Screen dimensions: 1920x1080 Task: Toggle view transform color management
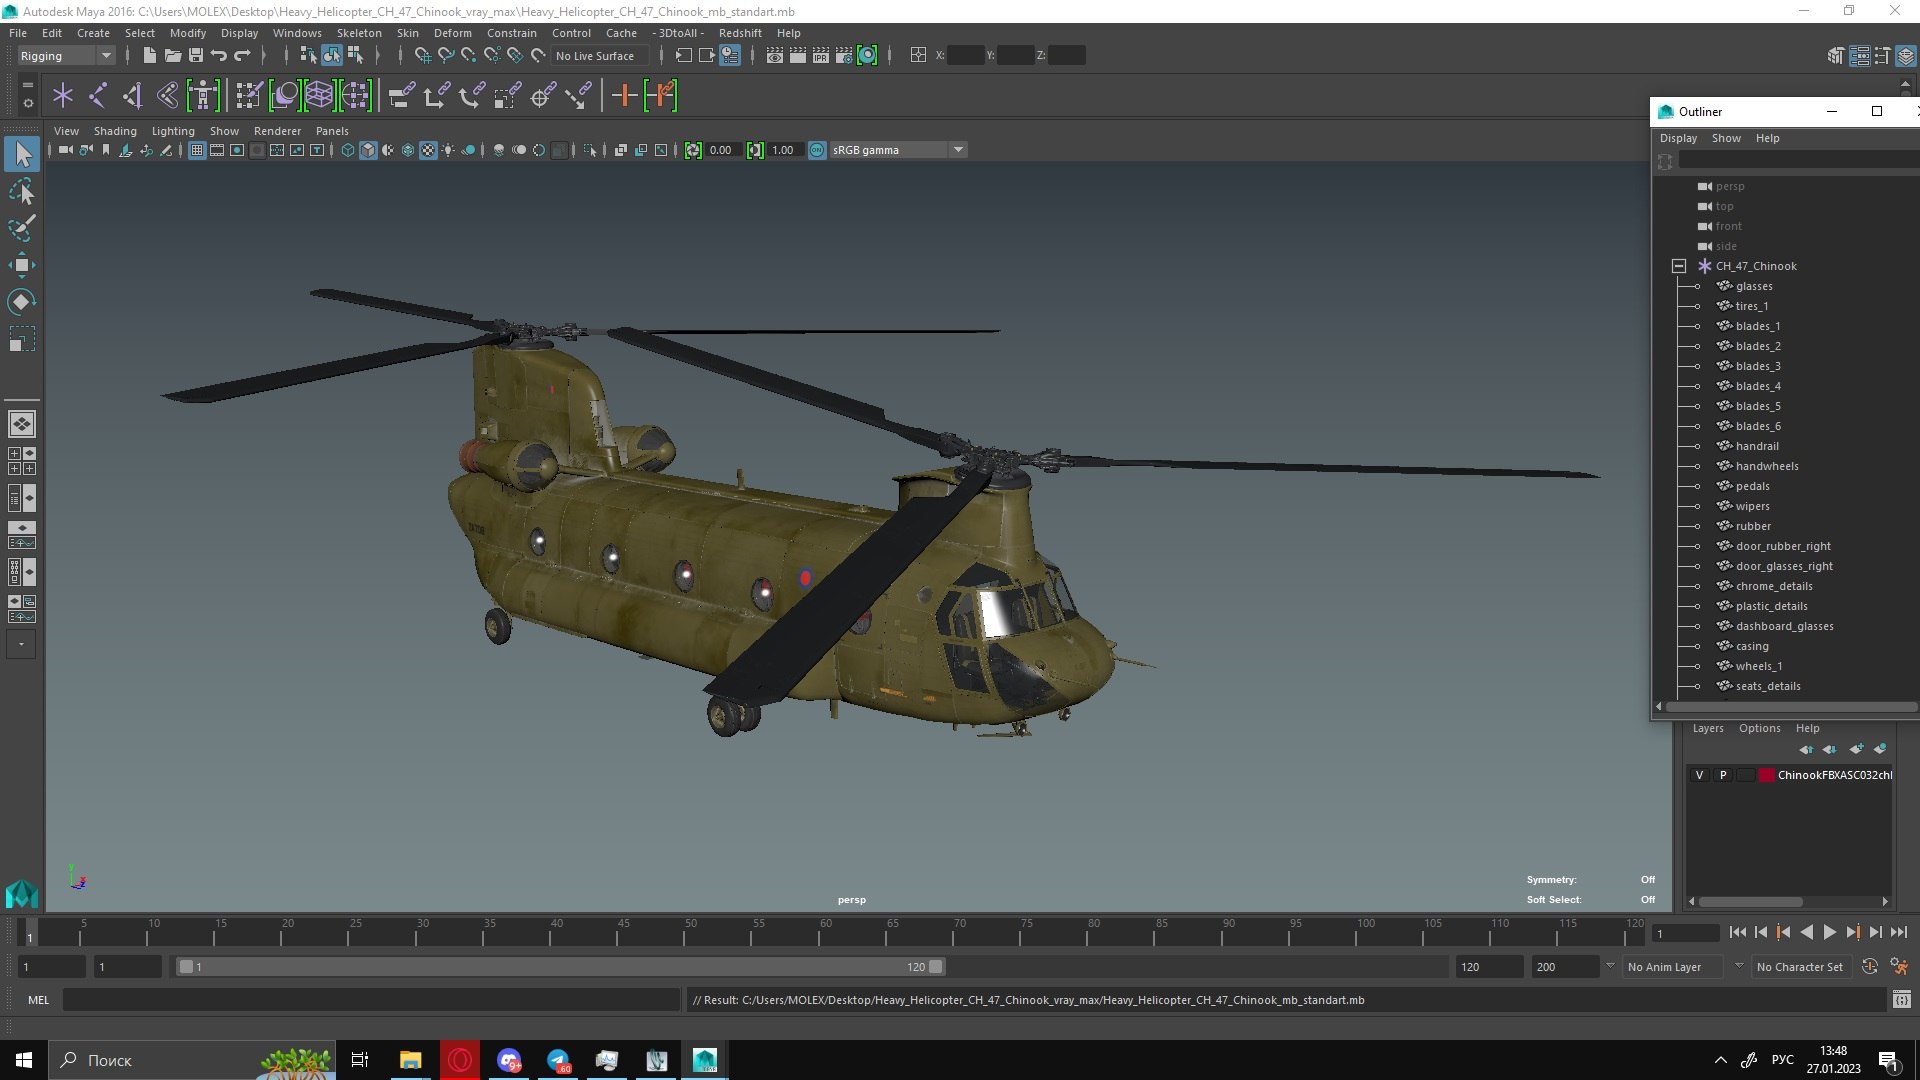817,150
